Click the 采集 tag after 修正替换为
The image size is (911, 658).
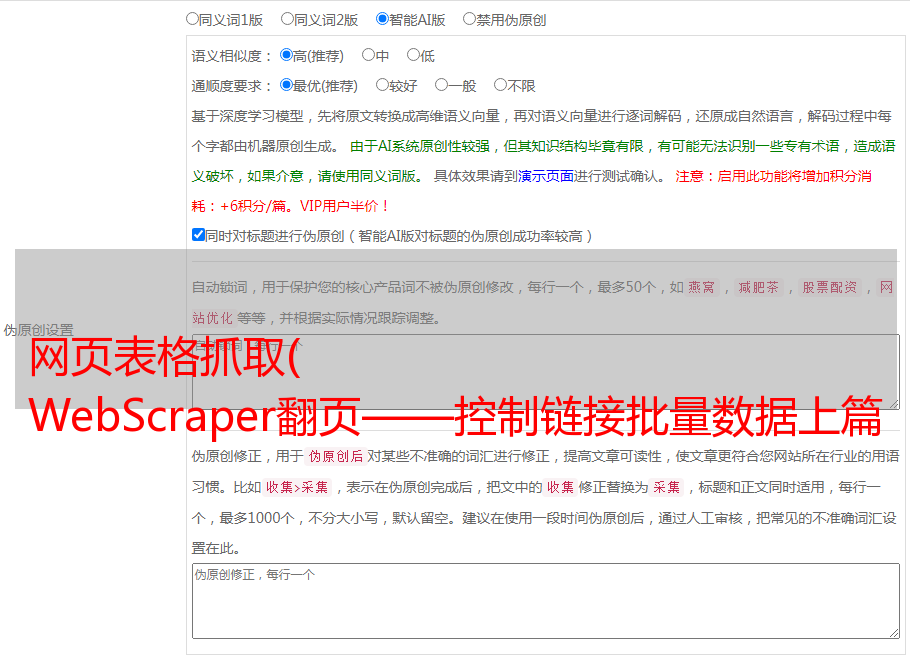point(666,487)
